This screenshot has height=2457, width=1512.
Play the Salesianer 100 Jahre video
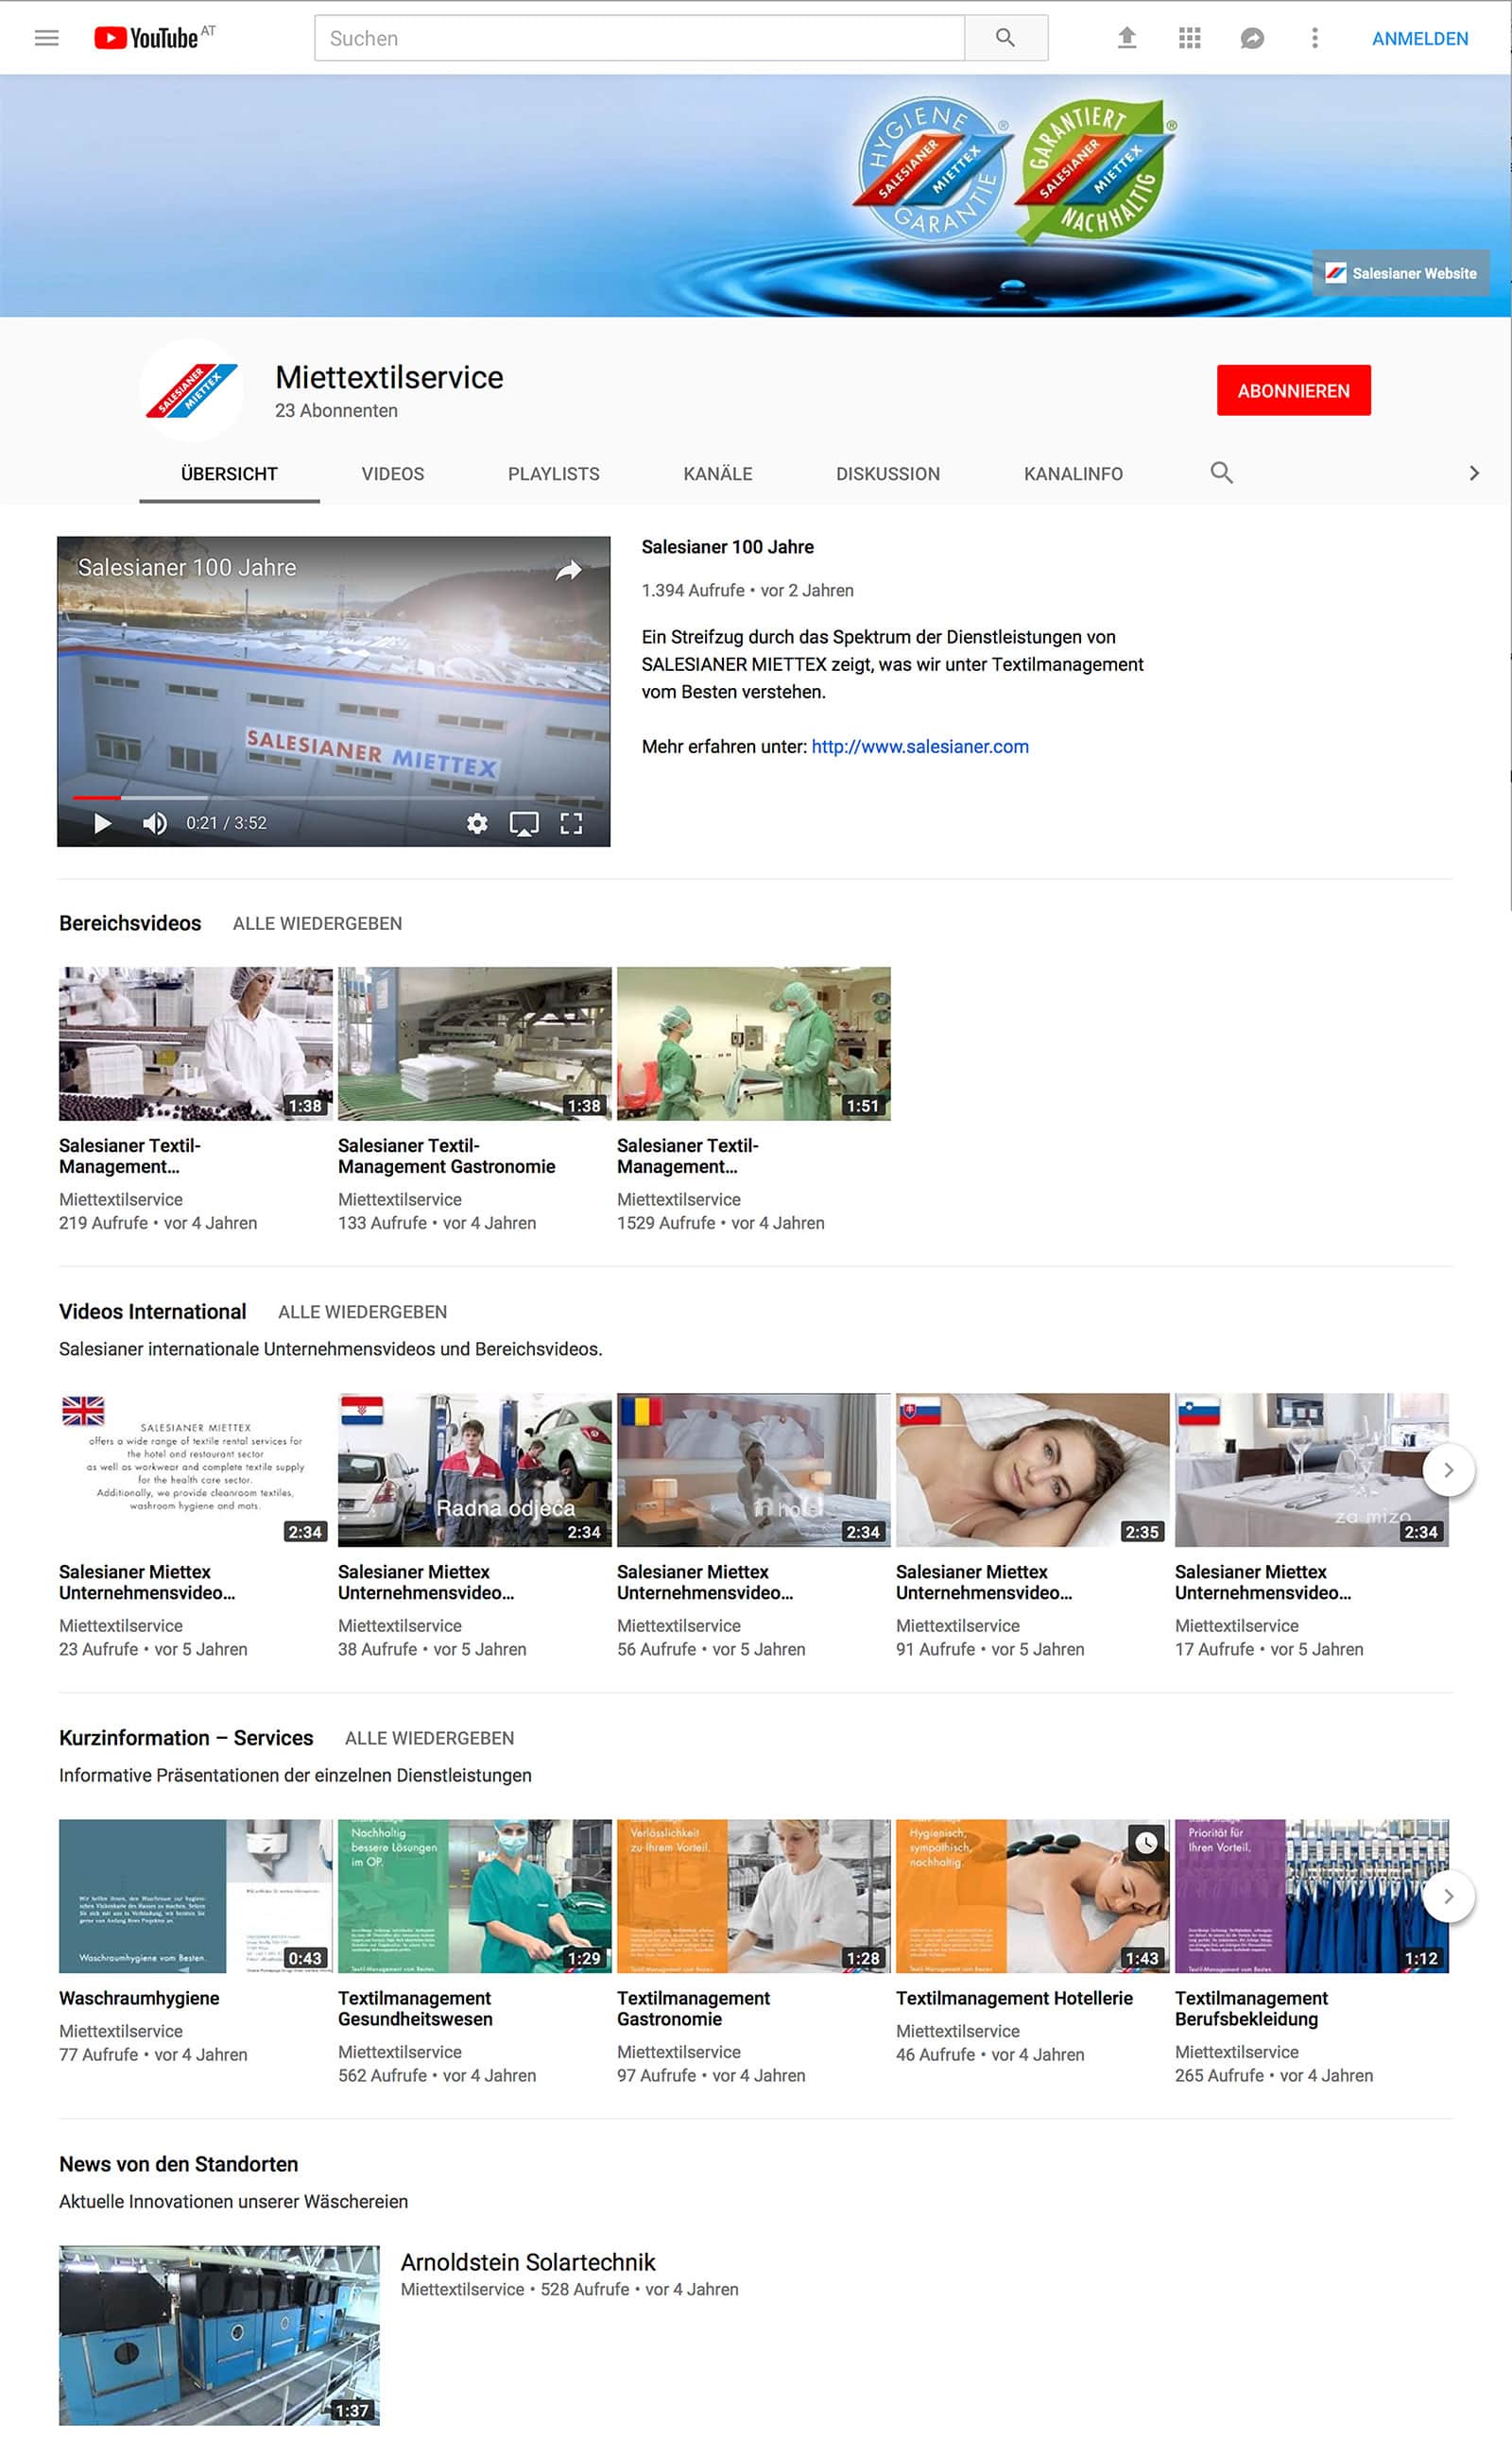coord(101,823)
